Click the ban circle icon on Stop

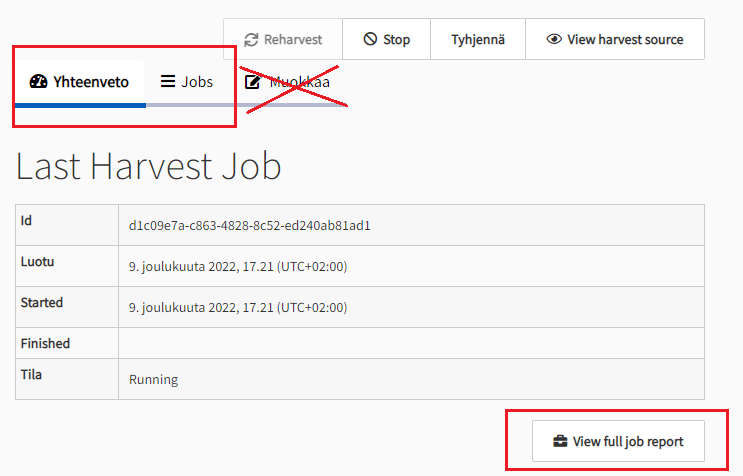(370, 40)
